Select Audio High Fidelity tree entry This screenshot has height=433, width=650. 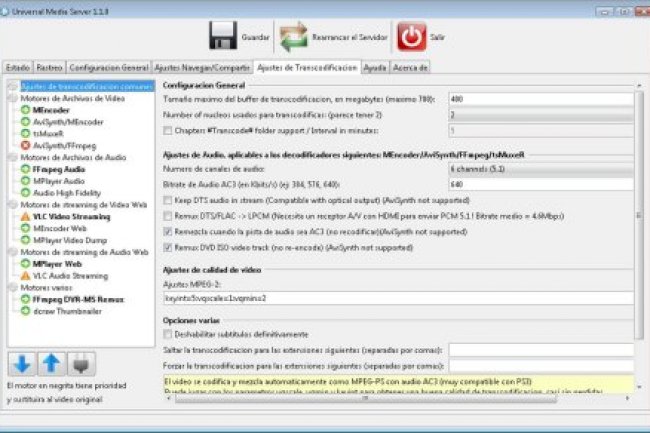pos(67,193)
